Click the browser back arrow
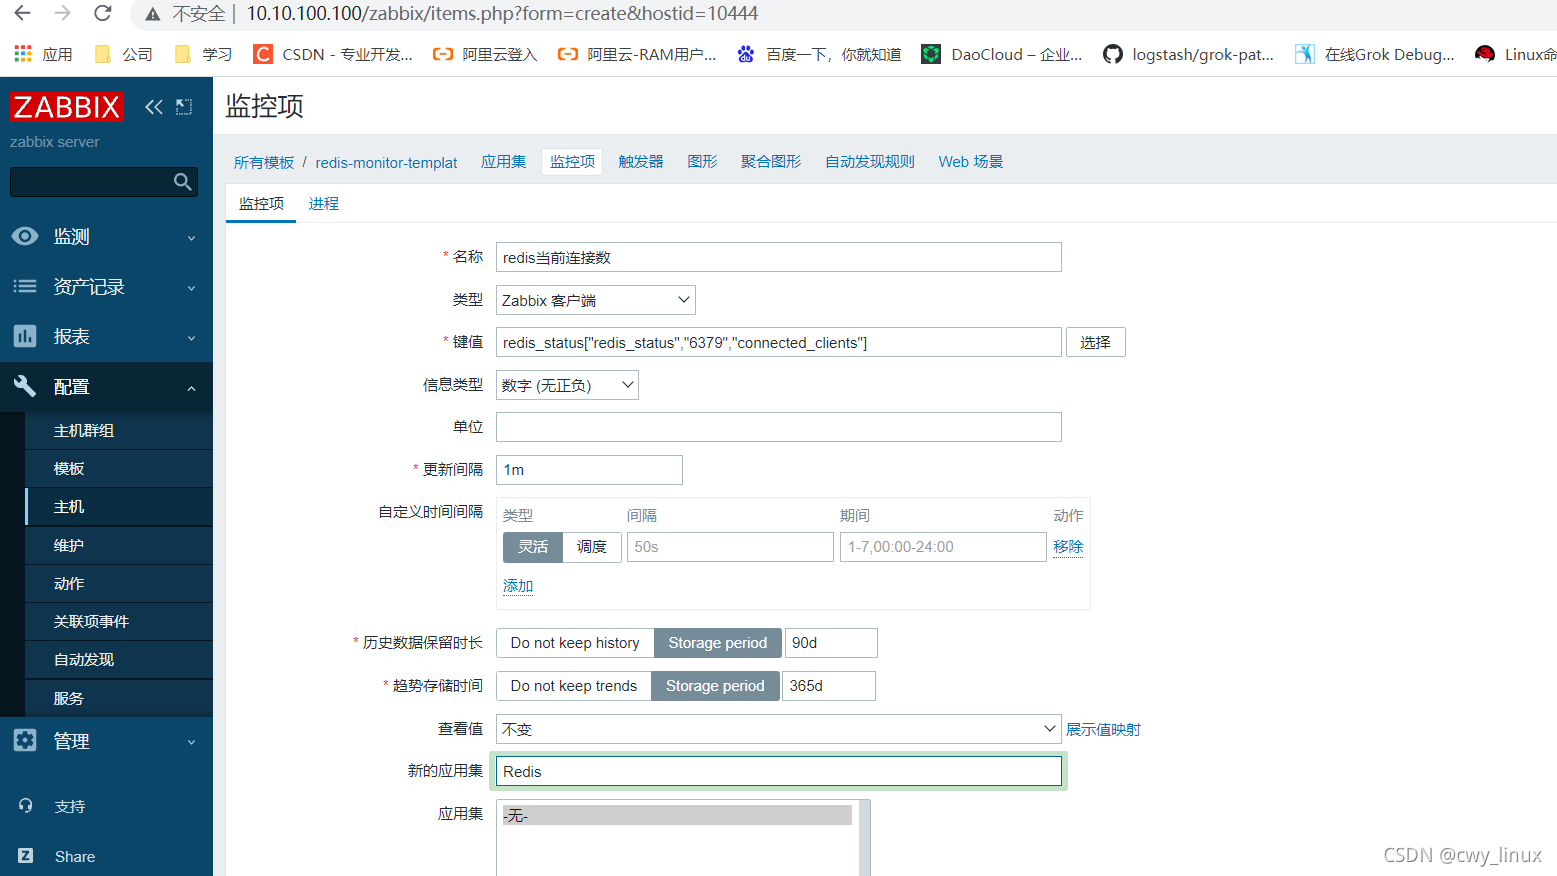1557x876 pixels. (x=22, y=13)
